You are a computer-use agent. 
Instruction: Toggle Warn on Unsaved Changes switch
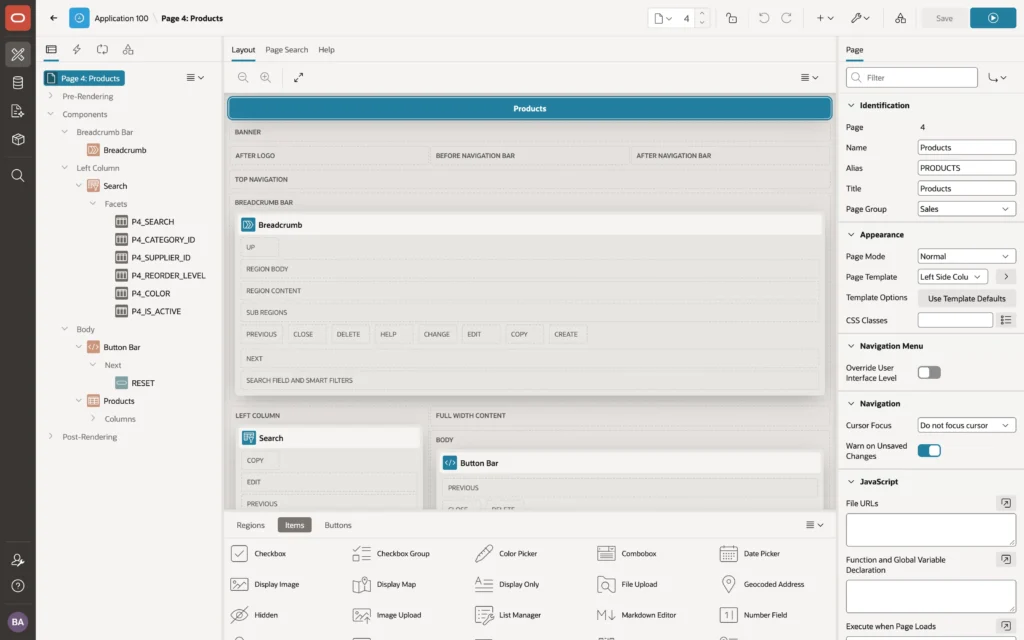[x=929, y=451]
